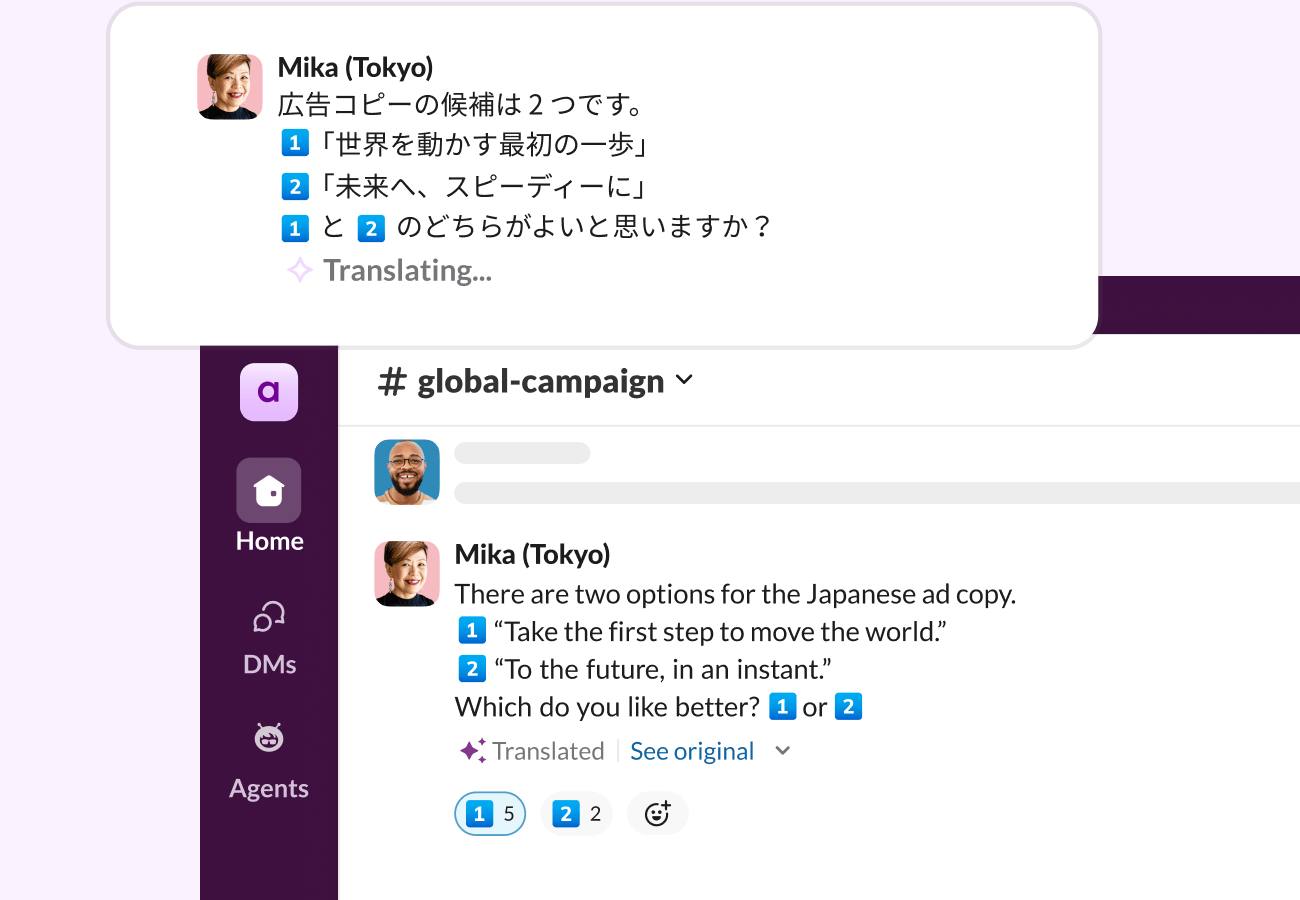1300x900 pixels.
Task: Toggle the number 1 emoji reaction
Action: 489,813
